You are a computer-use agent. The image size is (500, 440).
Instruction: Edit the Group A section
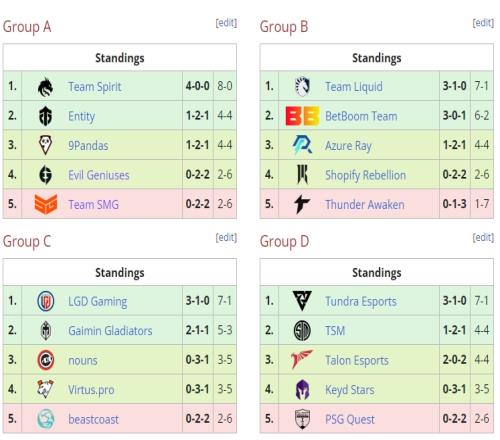226,23
